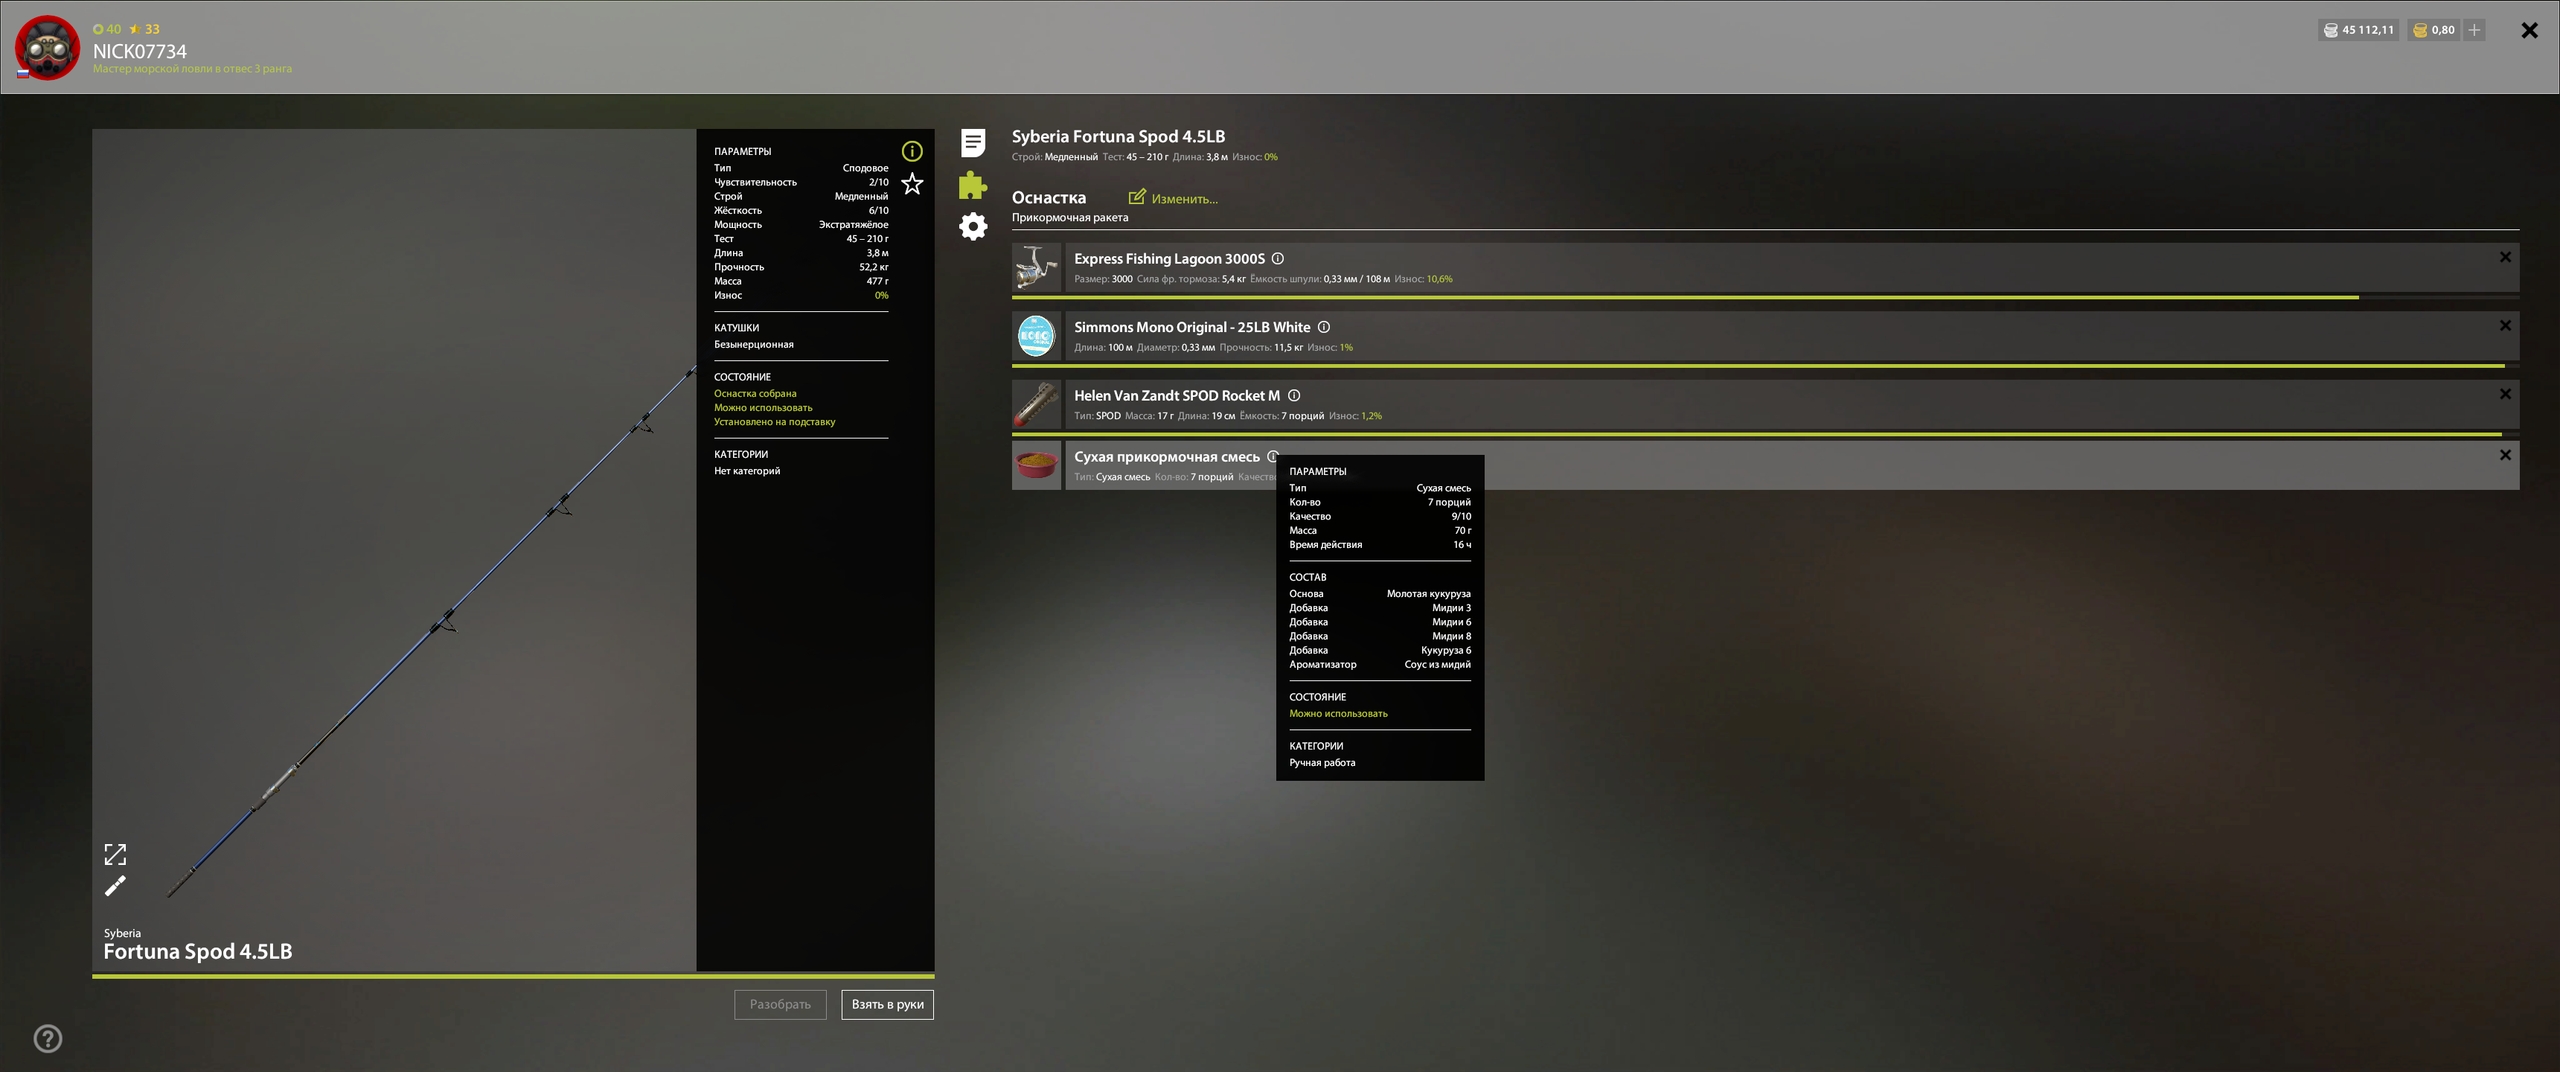Viewport: 2560px width, 1072px height.
Task: Open the description notes tab icon
Action: pyautogui.click(x=973, y=143)
